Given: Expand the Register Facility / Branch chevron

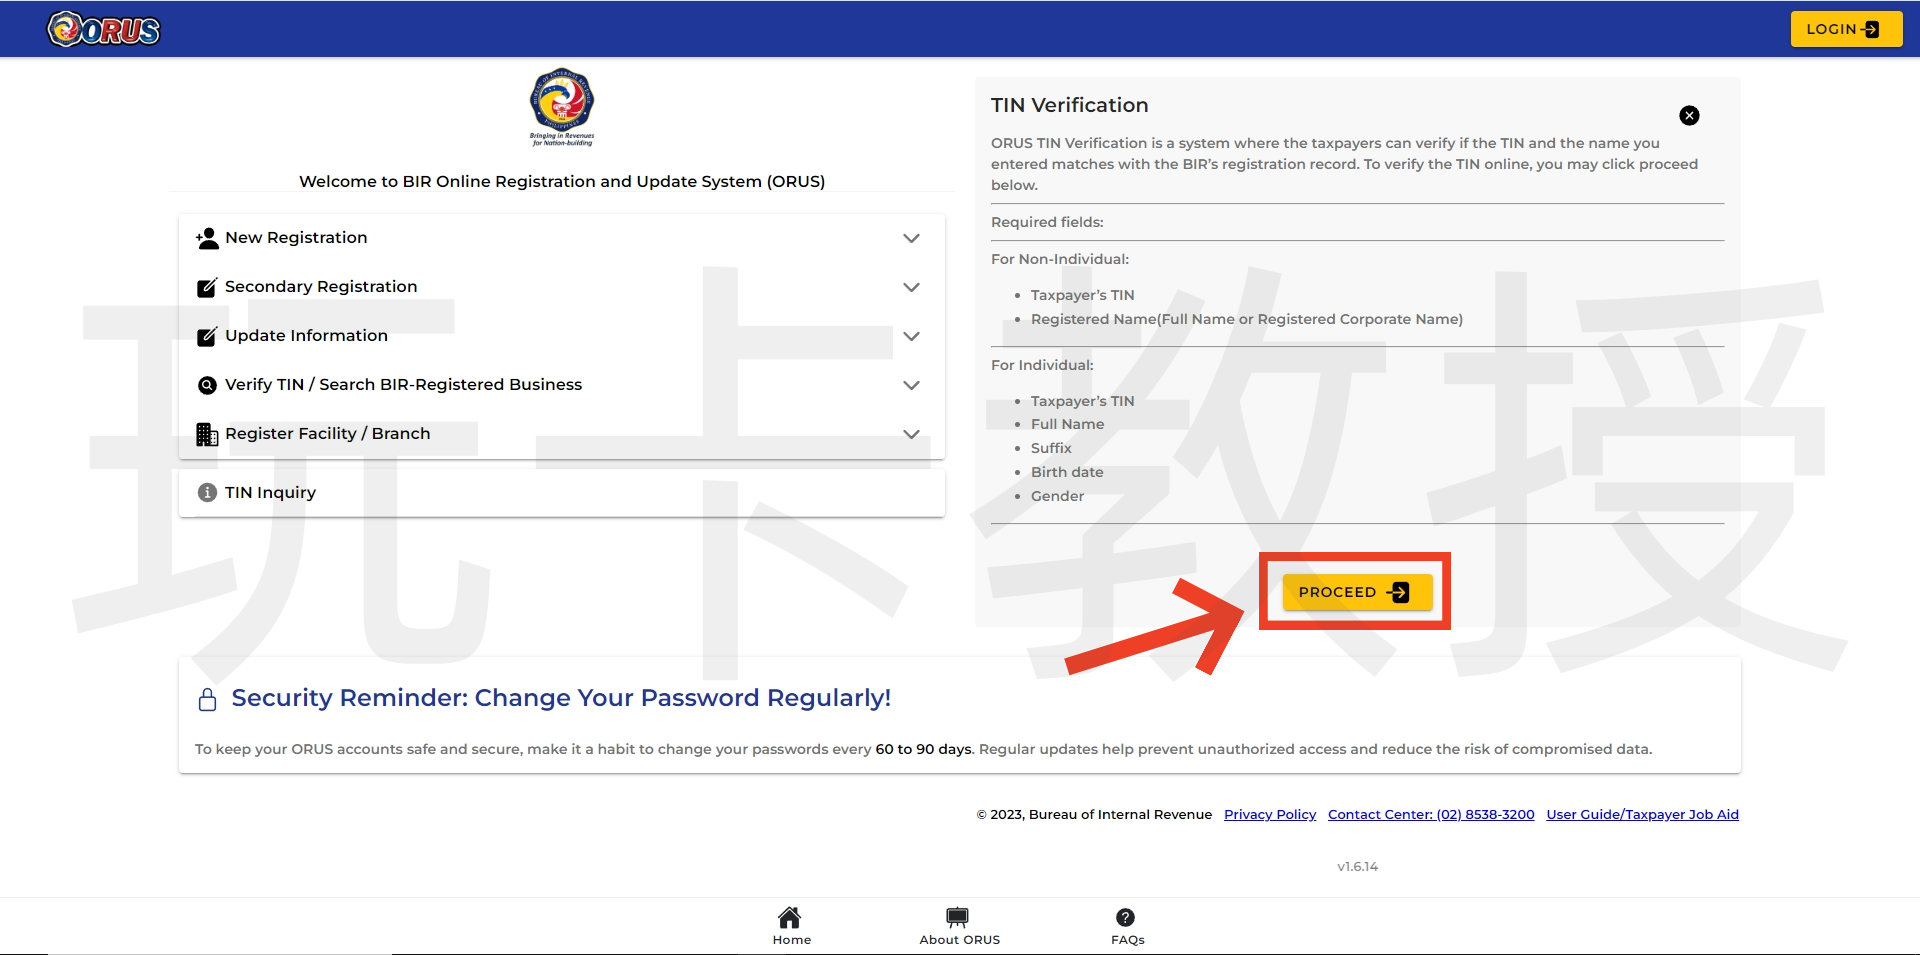Looking at the screenshot, I should (x=911, y=434).
